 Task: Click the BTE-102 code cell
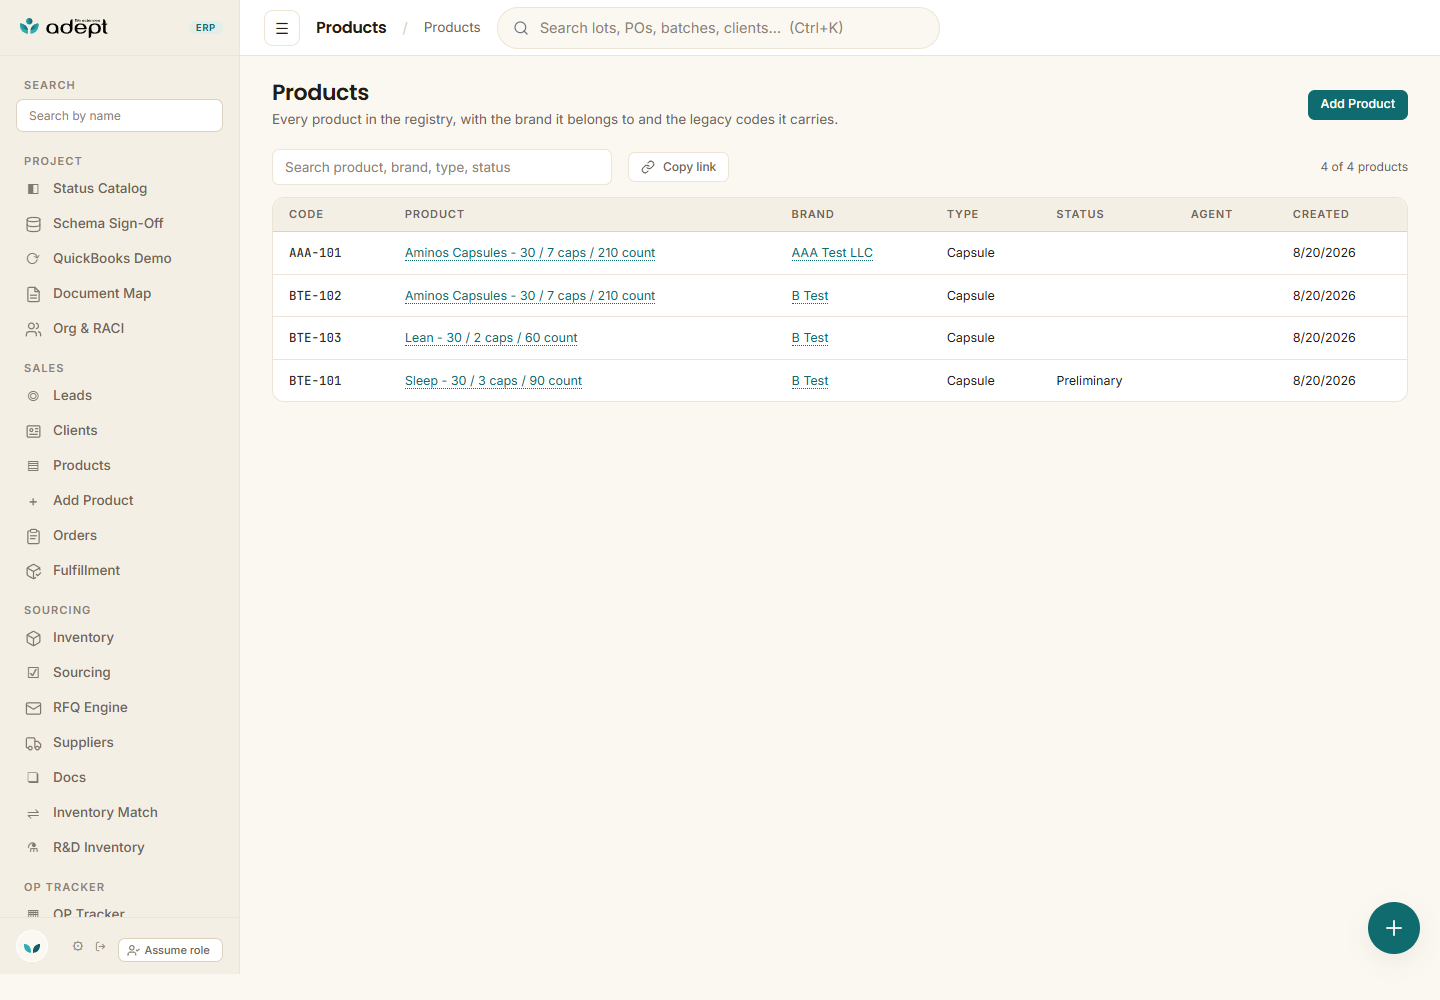315,296
